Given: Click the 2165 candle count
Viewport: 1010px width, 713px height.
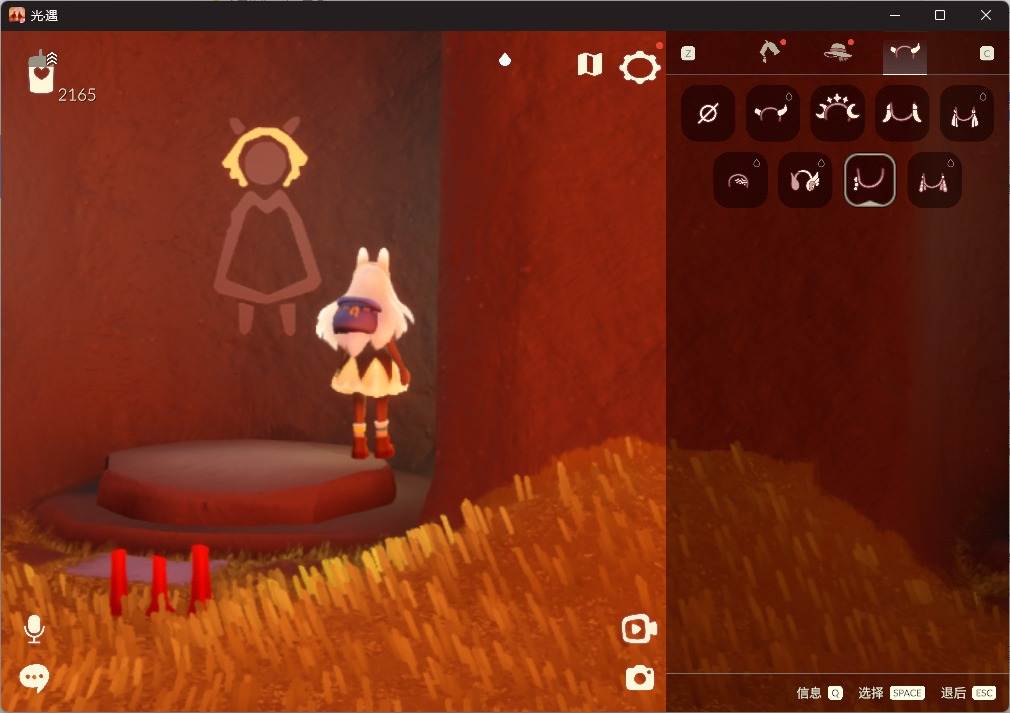Looking at the screenshot, I should (x=77, y=95).
